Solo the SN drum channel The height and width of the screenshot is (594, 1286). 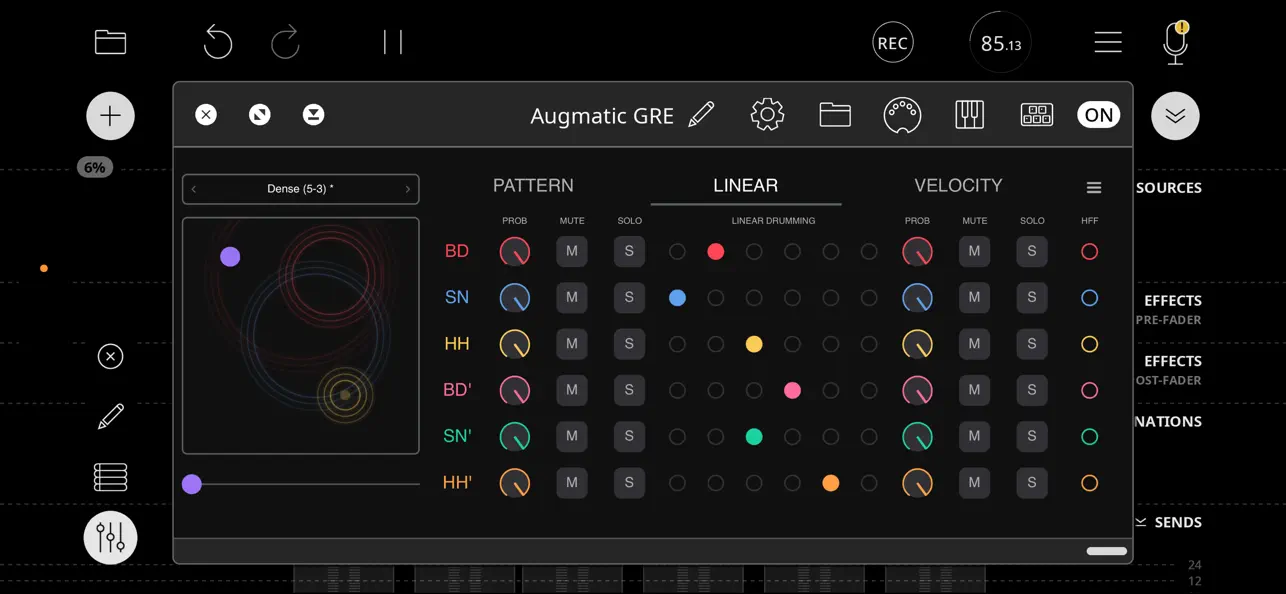coord(629,297)
